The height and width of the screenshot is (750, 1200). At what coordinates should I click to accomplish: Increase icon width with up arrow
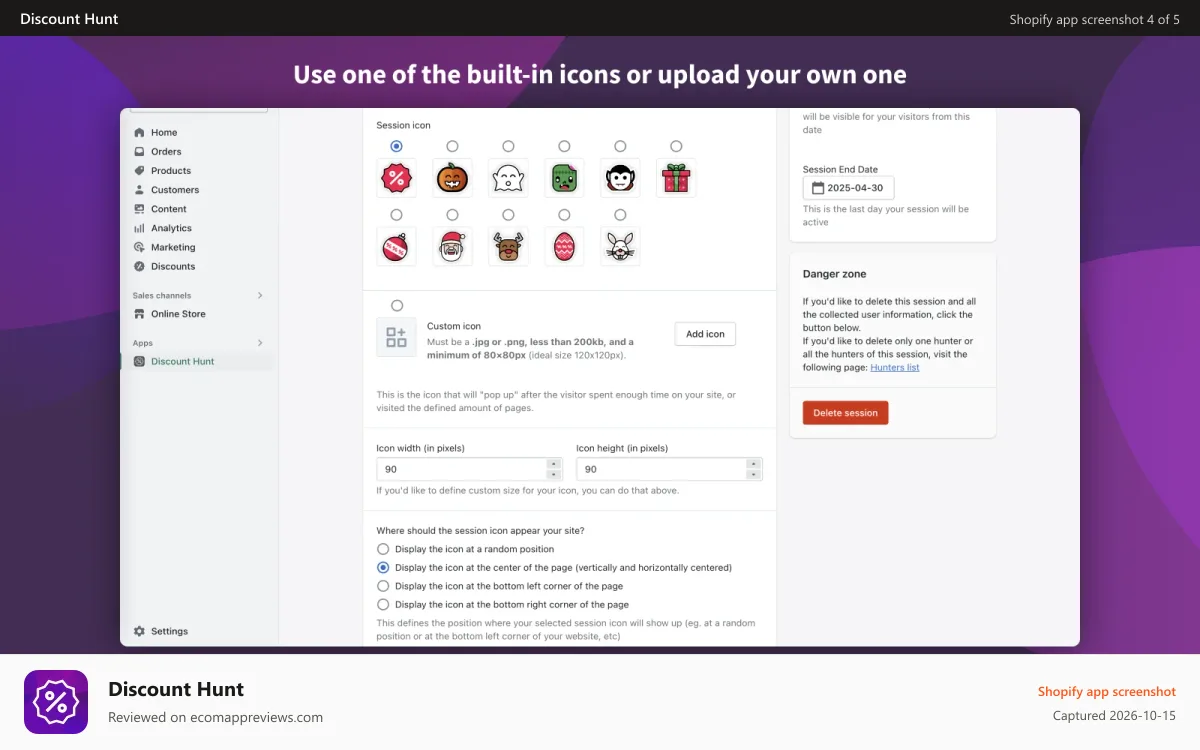click(554, 464)
